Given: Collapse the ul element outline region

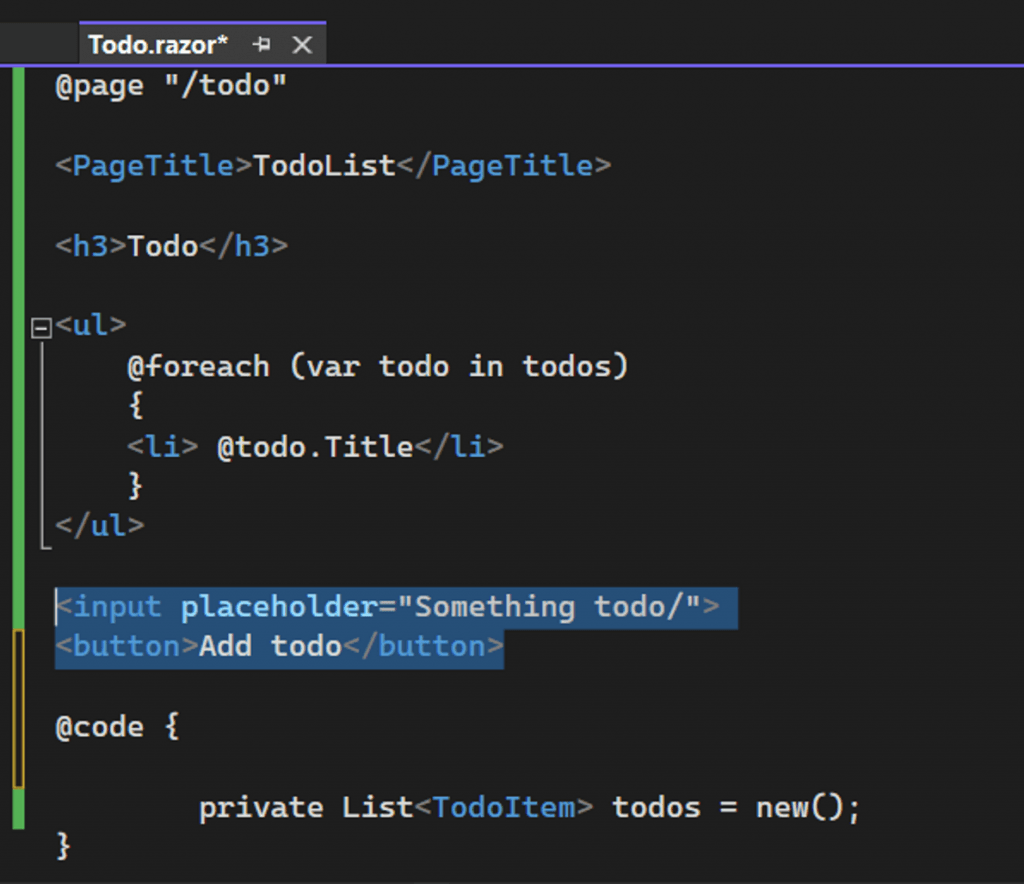Looking at the screenshot, I should click(40, 325).
